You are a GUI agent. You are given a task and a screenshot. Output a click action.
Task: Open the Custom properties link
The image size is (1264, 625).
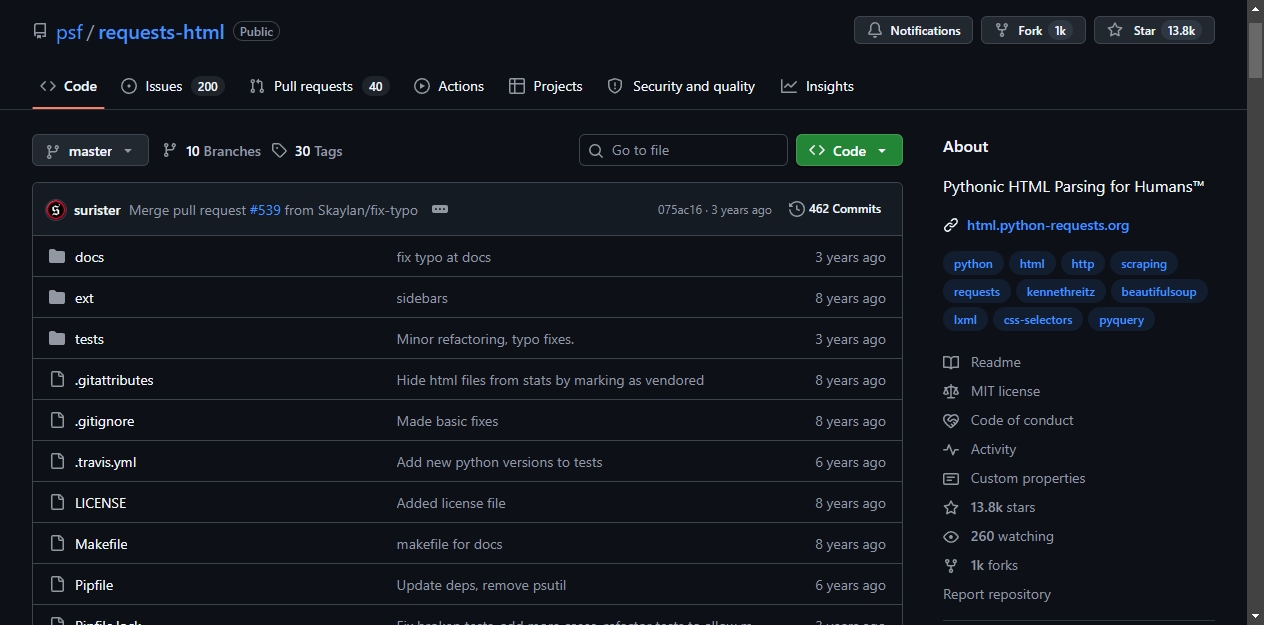pos(1015,478)
